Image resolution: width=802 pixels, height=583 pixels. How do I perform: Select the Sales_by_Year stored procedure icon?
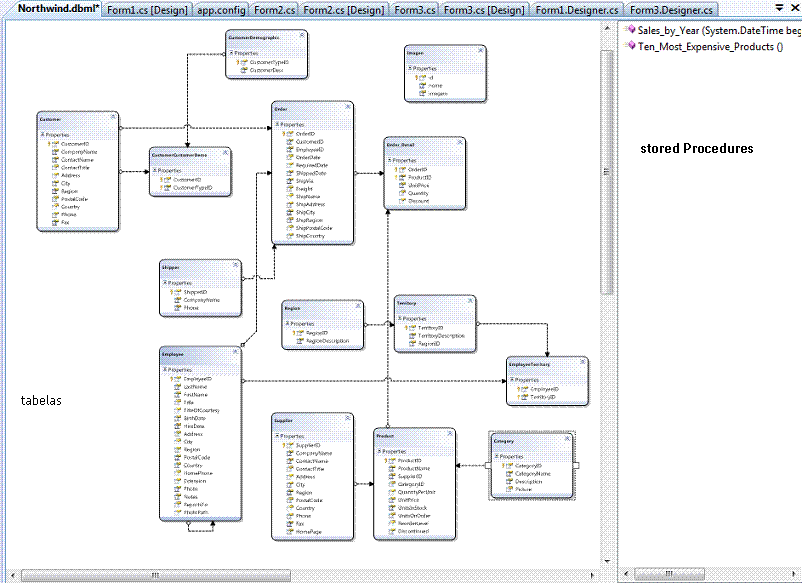631,30
